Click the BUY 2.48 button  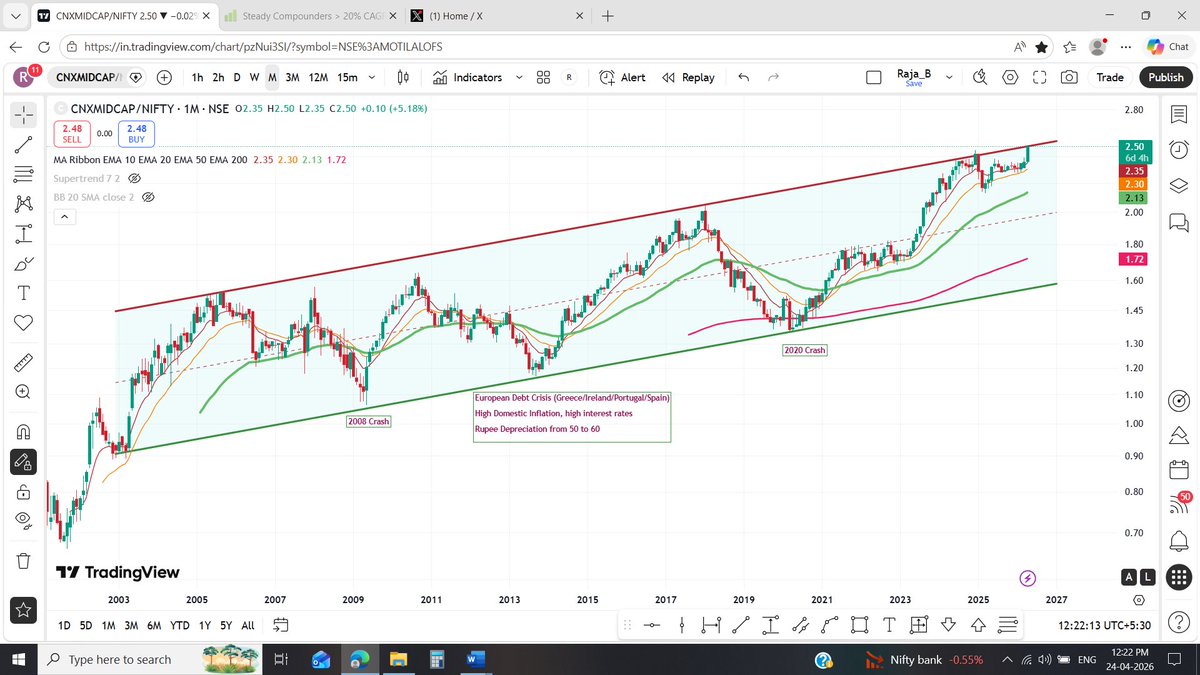coord(136,133)
